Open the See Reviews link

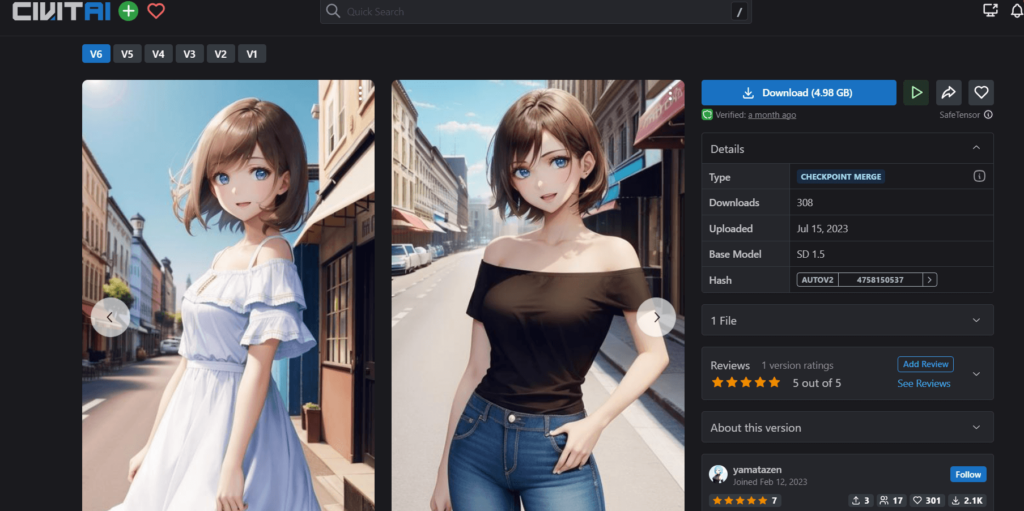[x=923, y=384]
